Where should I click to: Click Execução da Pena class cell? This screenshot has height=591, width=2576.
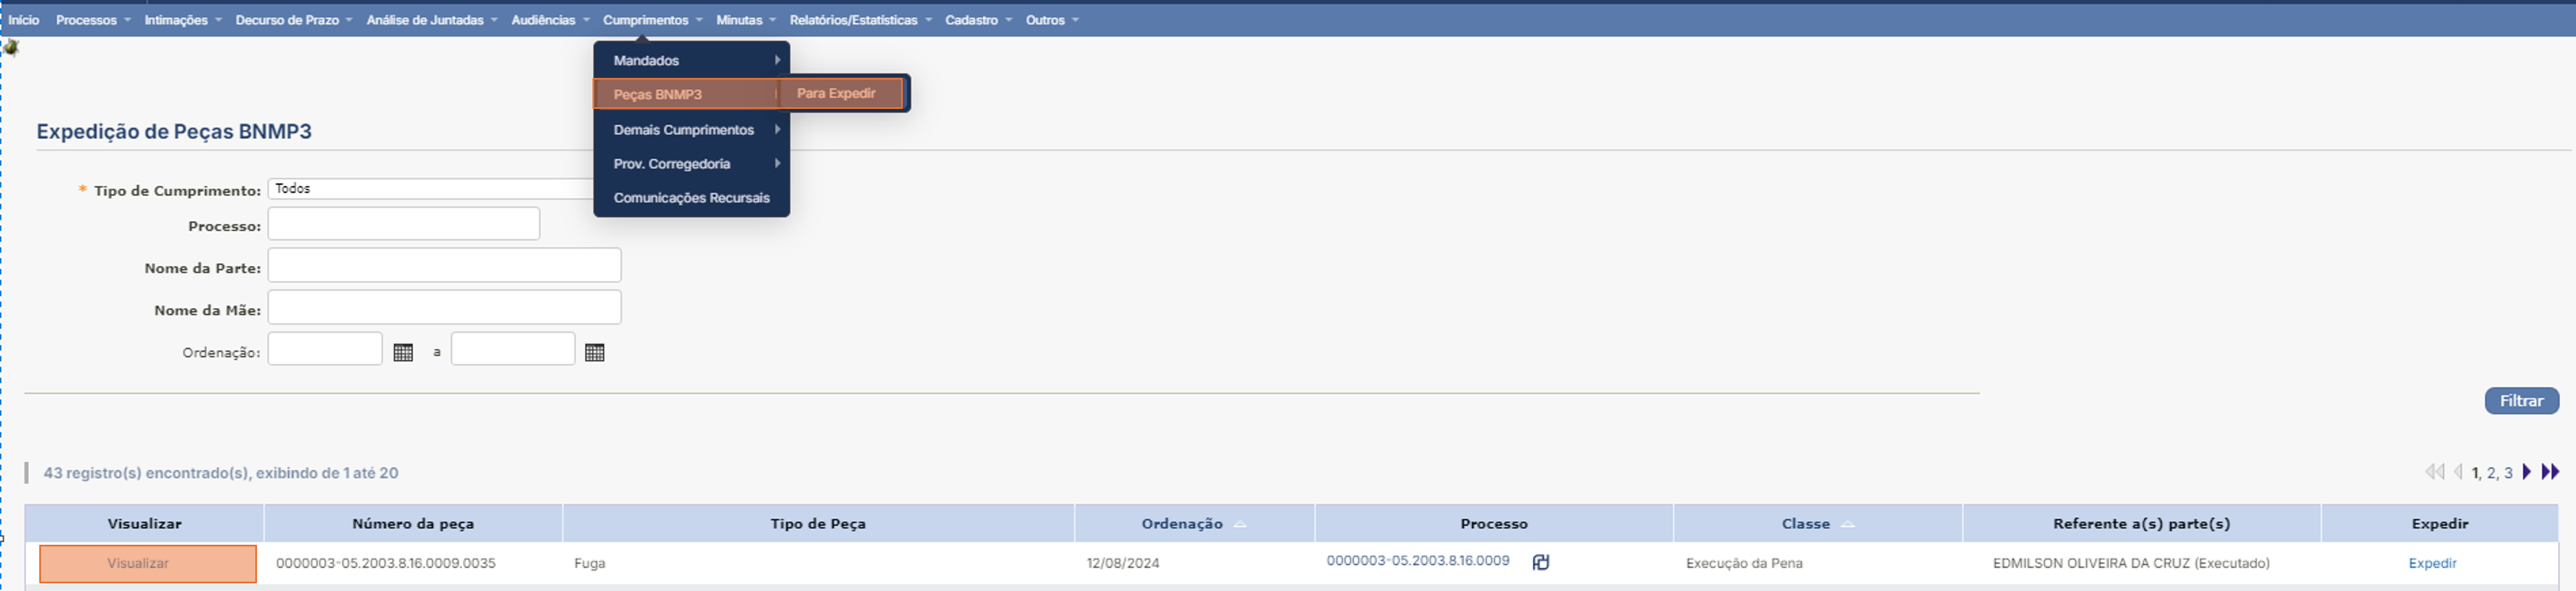tap(1744, 563)
